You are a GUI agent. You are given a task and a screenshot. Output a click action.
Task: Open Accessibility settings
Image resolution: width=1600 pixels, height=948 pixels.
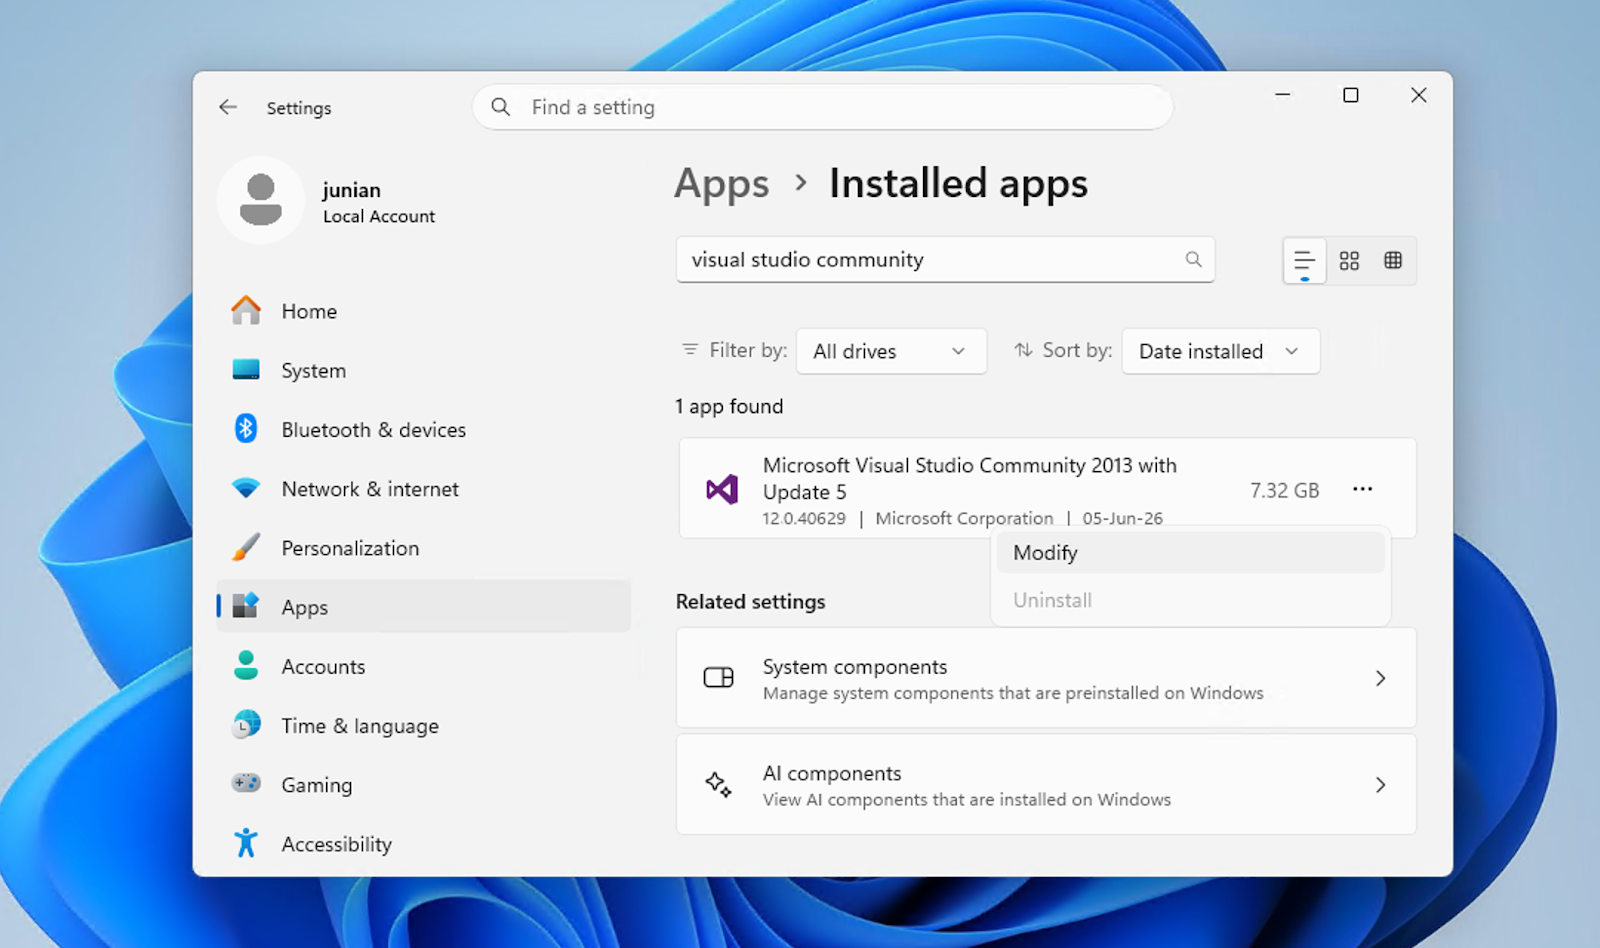(424, 844)
